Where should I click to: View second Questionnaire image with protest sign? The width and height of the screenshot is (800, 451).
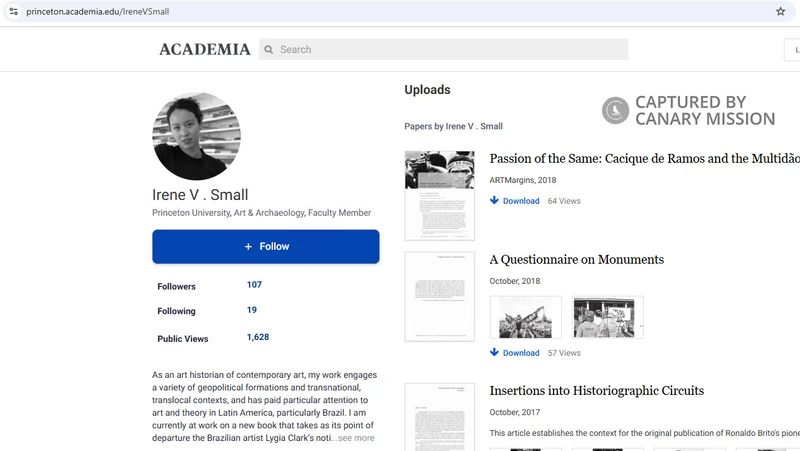point(607,317)
